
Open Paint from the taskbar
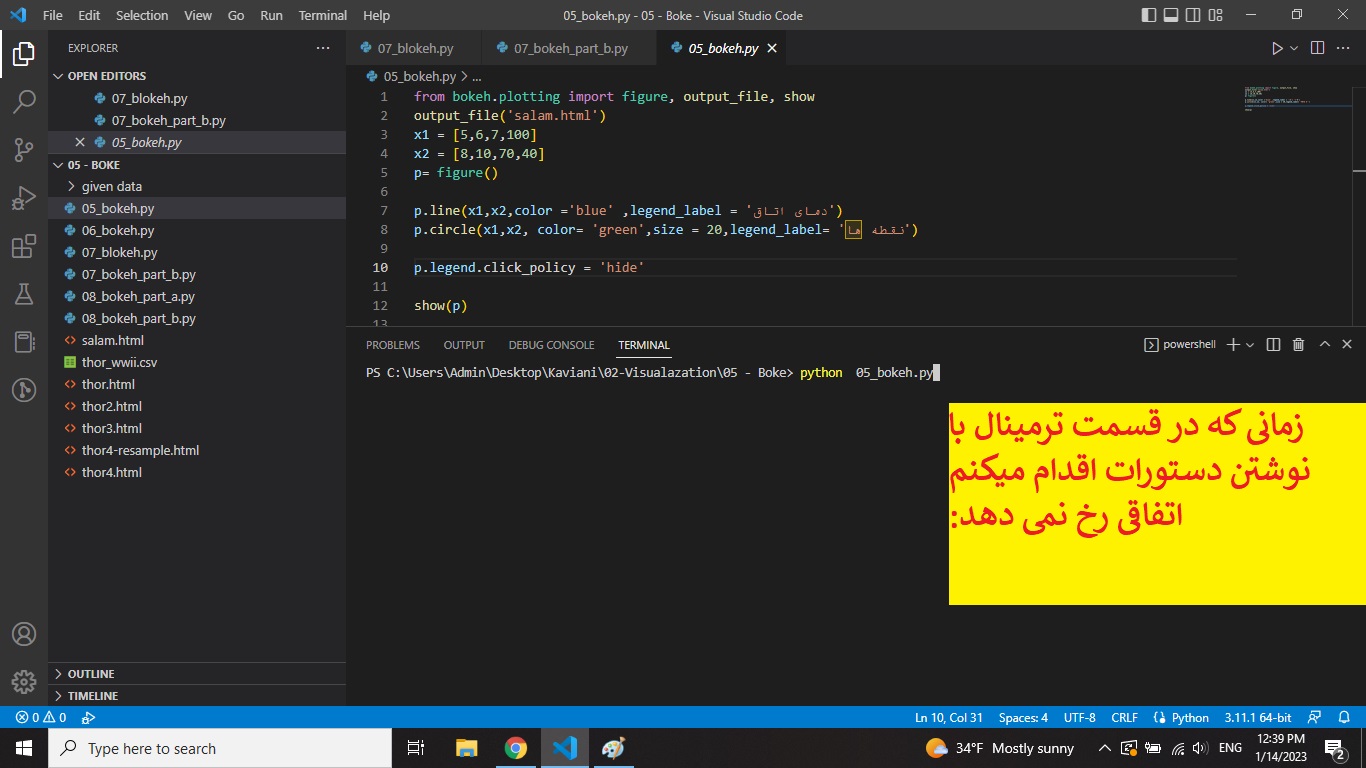click(x=613, y=748)
